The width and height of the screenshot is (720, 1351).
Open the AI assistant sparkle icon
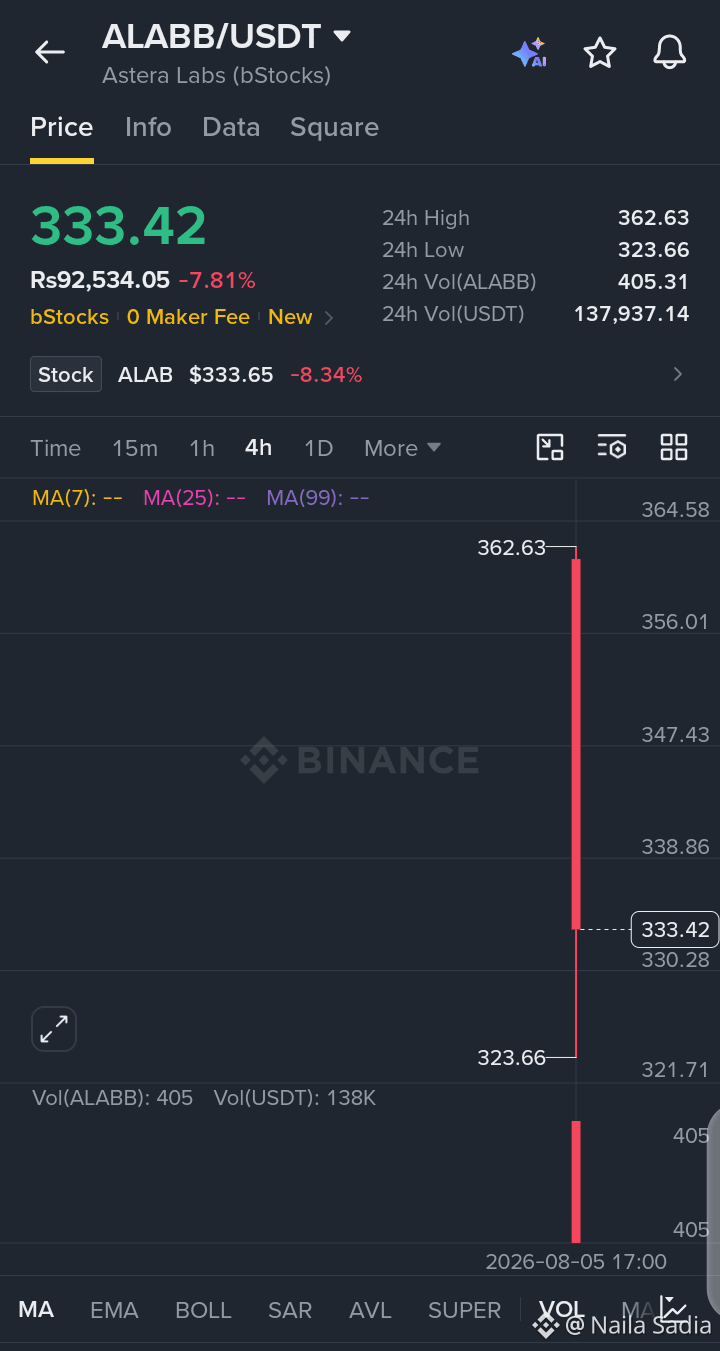[529, 53]
